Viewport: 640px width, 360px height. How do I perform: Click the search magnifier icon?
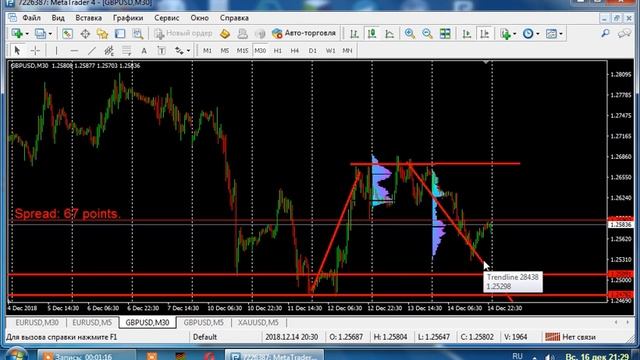[605, 33]
